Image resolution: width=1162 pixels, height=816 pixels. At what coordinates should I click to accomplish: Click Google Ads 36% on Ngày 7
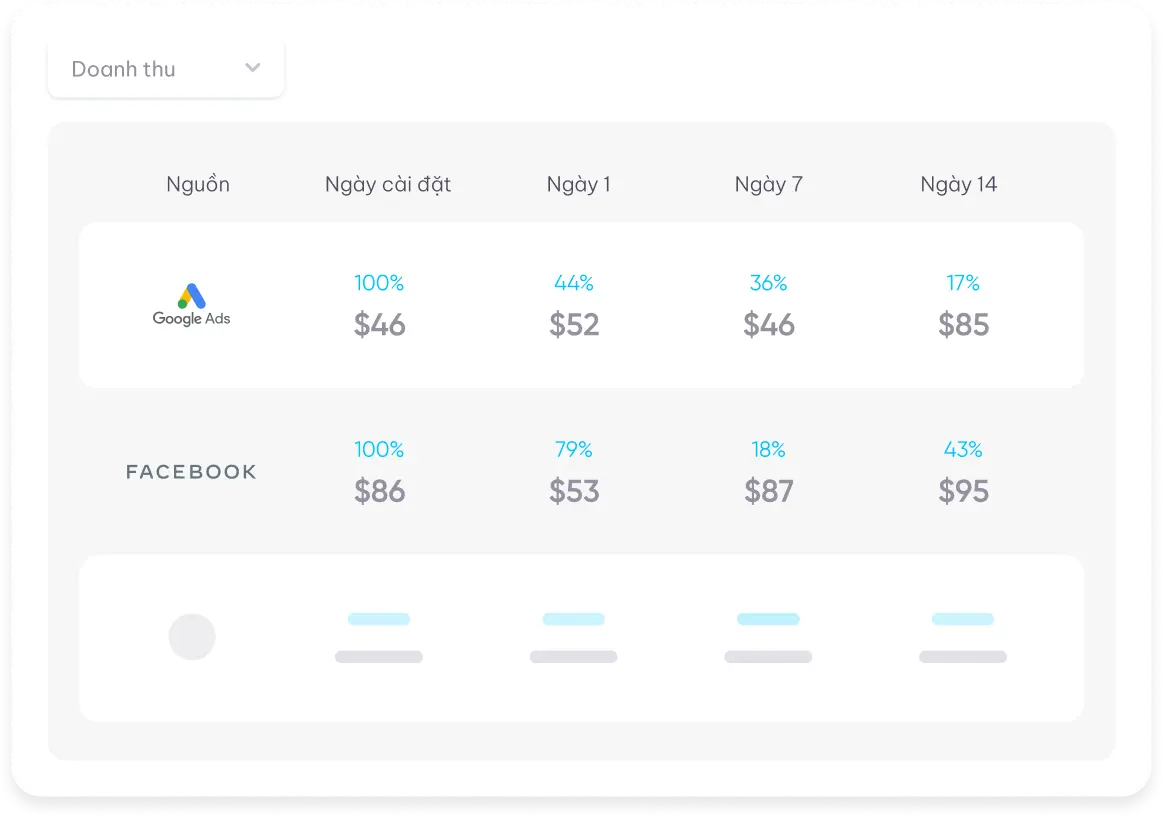point(768,283)
